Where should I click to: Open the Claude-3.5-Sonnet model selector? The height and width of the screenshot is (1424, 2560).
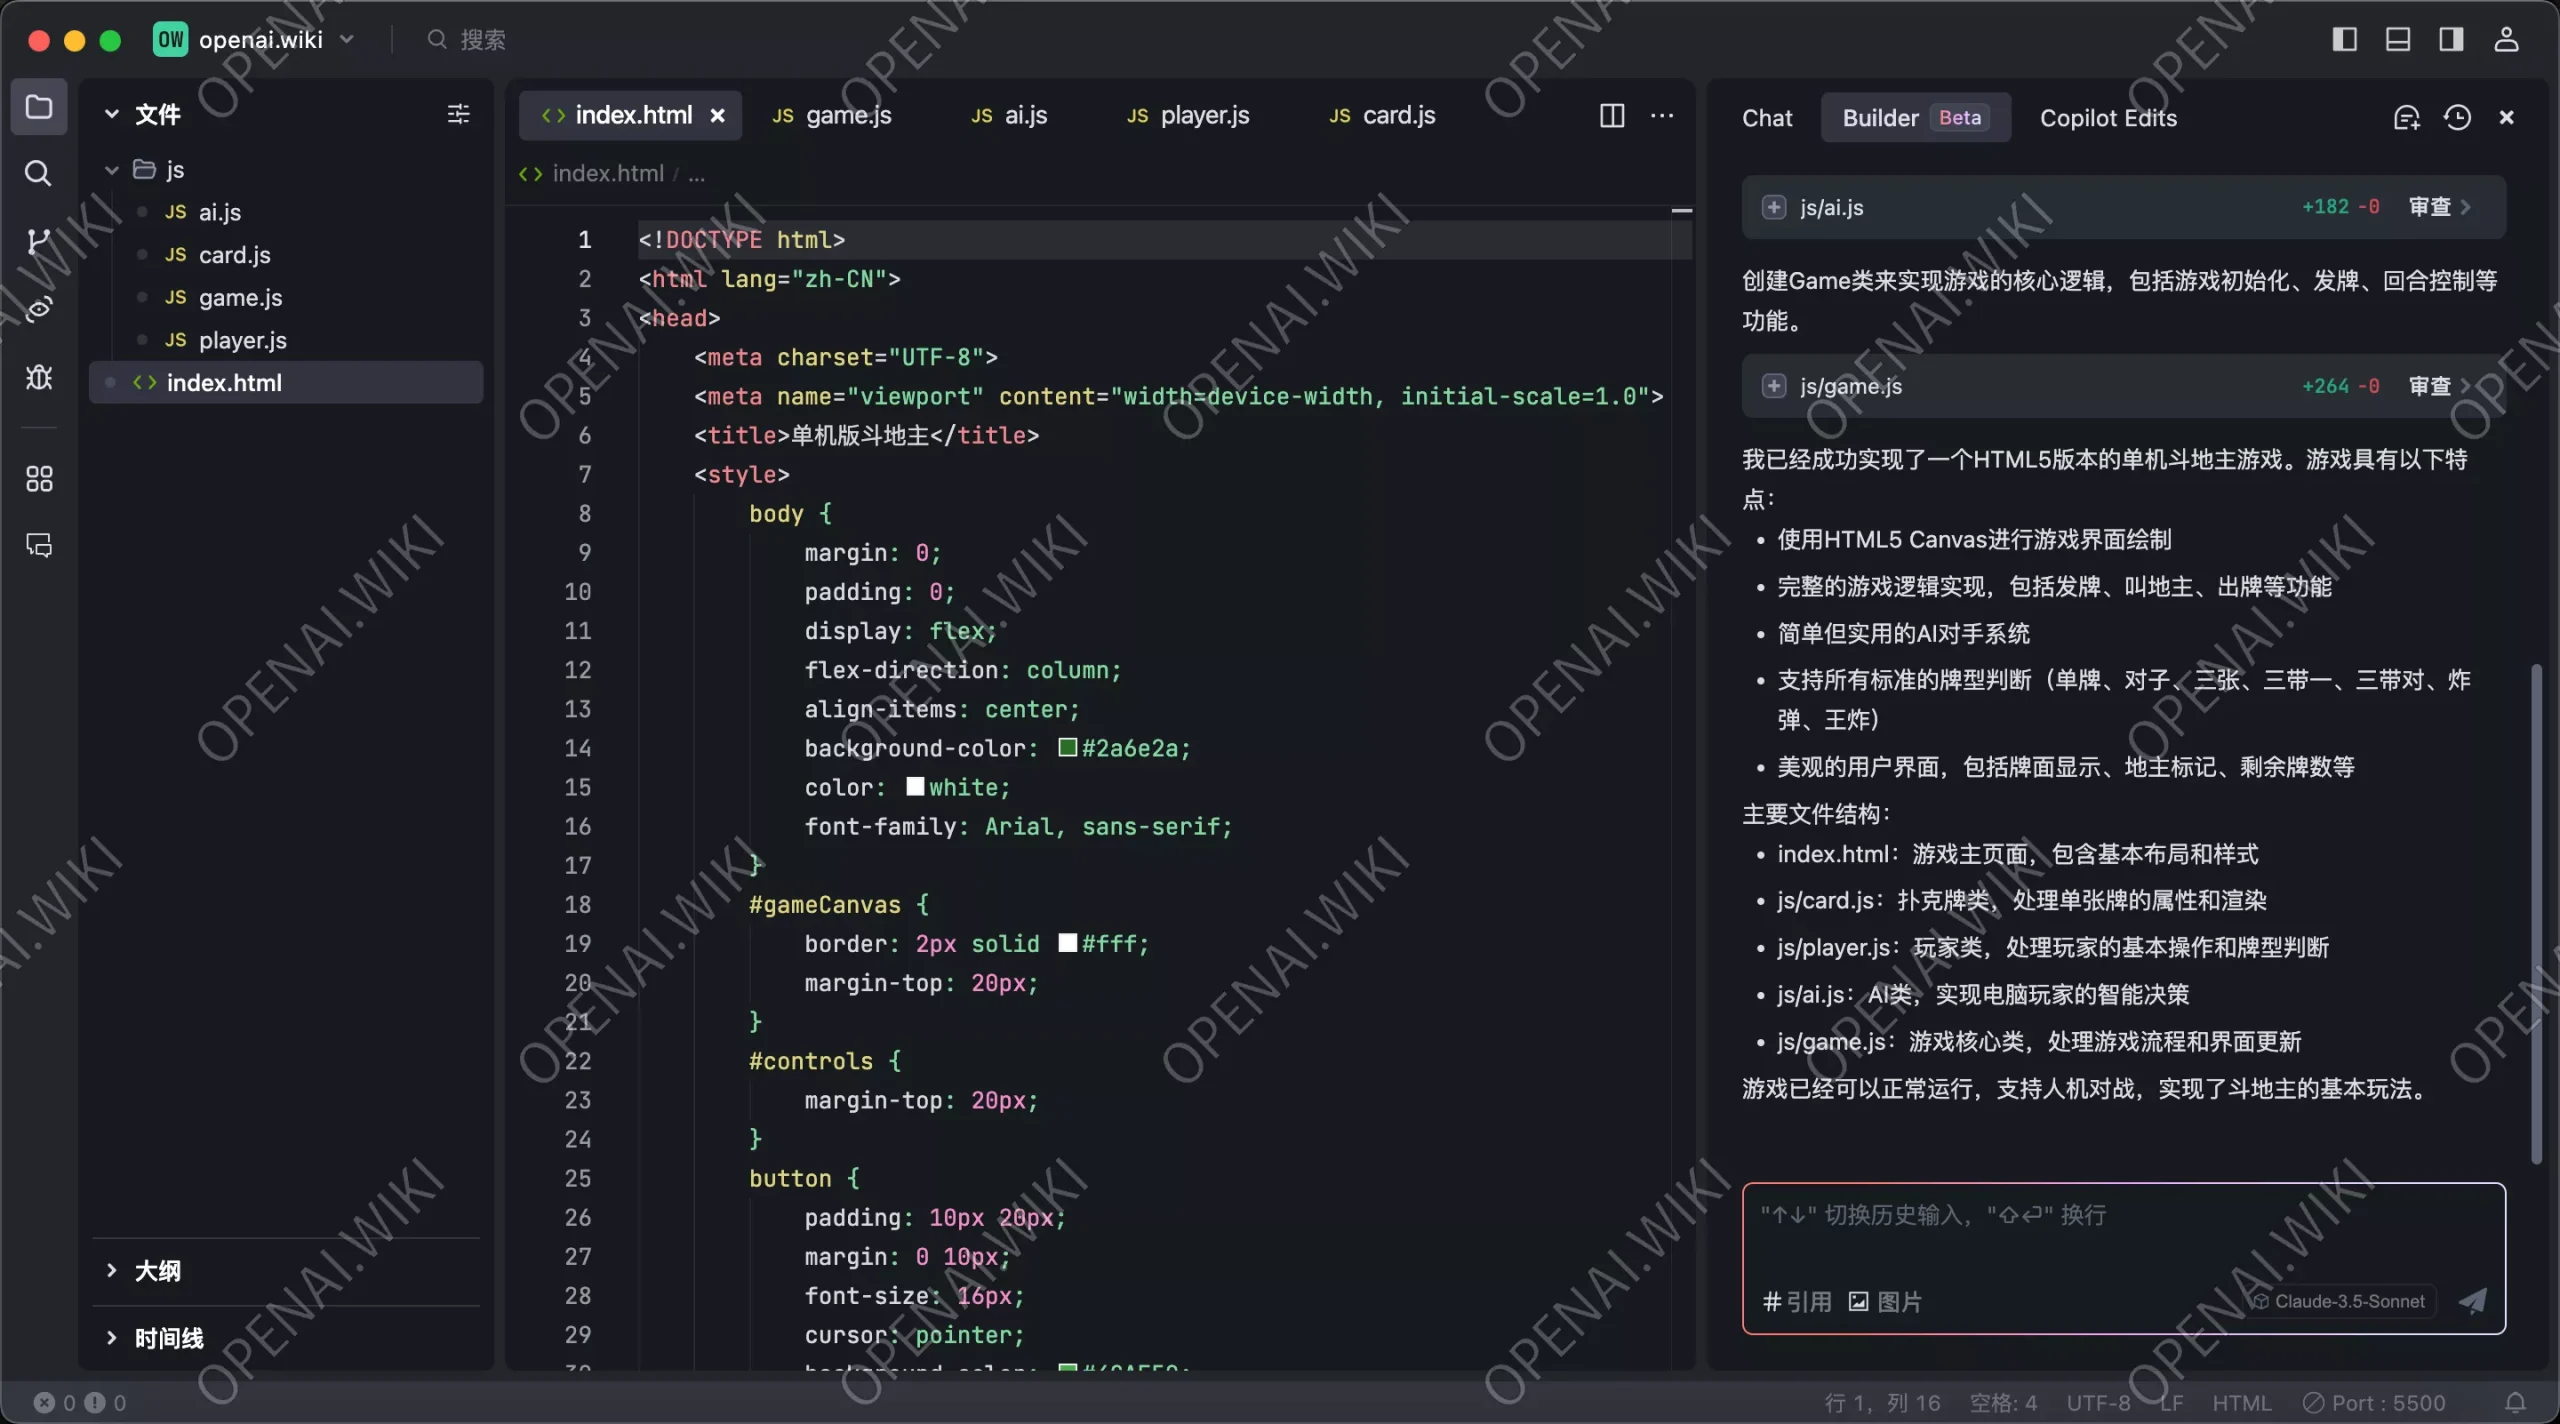coord(2338,1300)
